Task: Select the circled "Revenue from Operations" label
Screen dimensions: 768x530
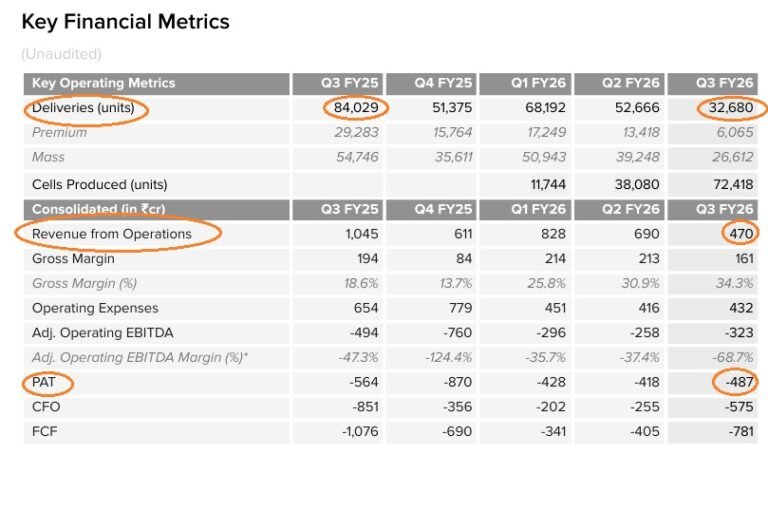Action: pos(112,234)
